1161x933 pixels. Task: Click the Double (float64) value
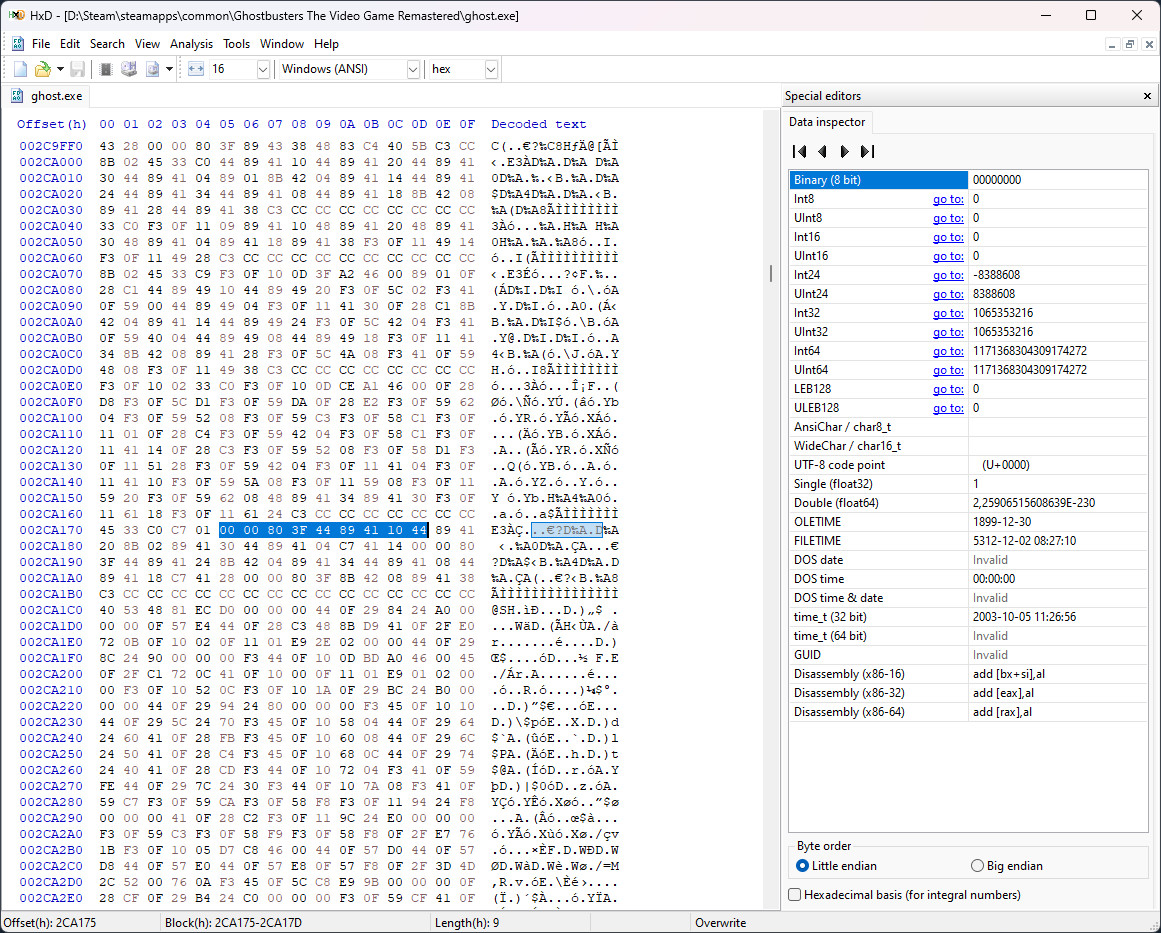click(x=1034, y=504)
